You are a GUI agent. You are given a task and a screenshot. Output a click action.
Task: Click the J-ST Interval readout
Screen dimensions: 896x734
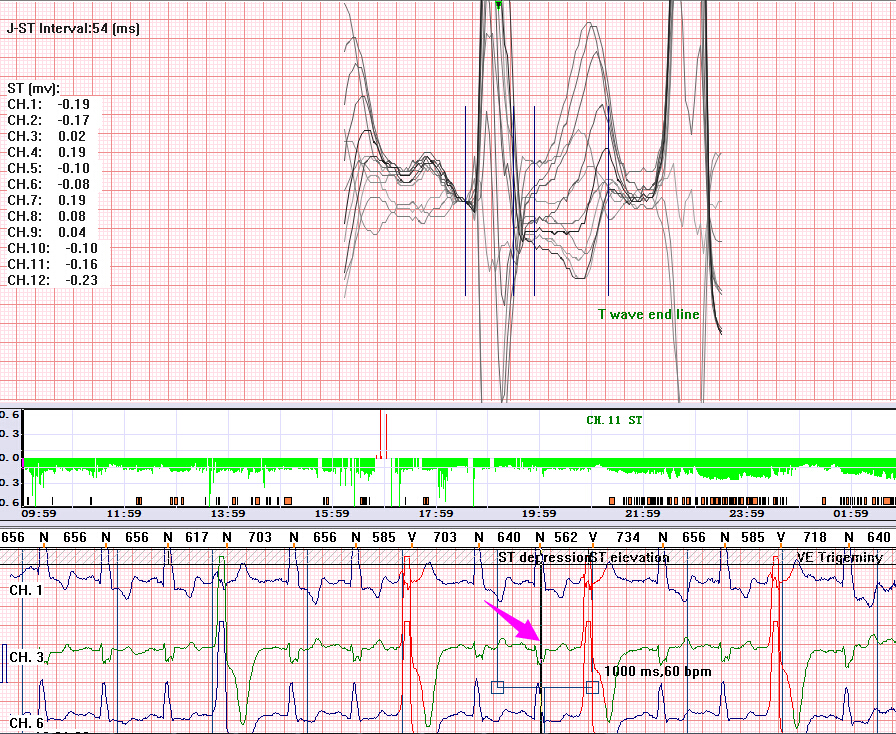click(x=73, y=29)
